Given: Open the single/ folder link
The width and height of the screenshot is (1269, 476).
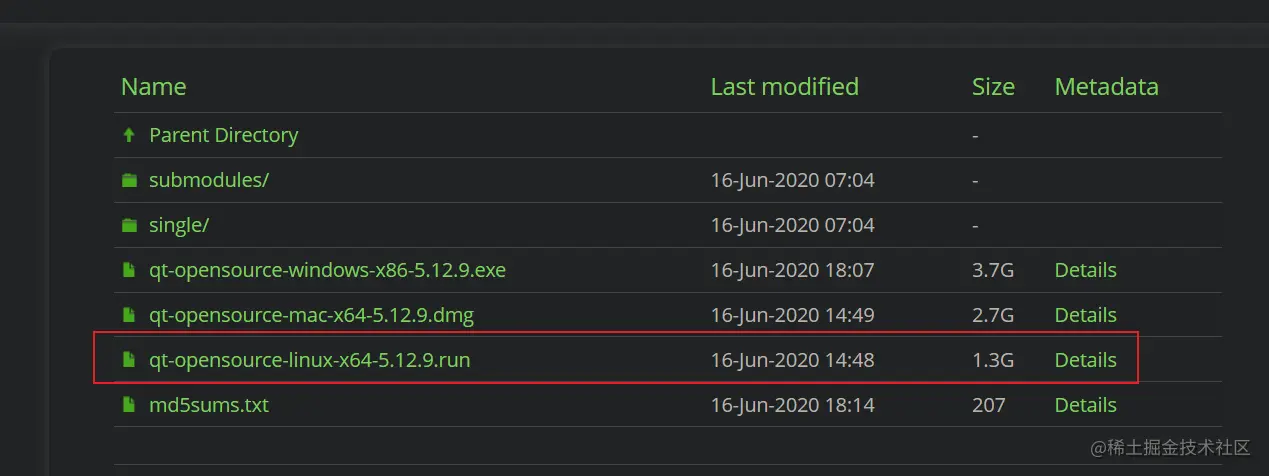Looking at the screenshot, I should click(x=179, y=225).
